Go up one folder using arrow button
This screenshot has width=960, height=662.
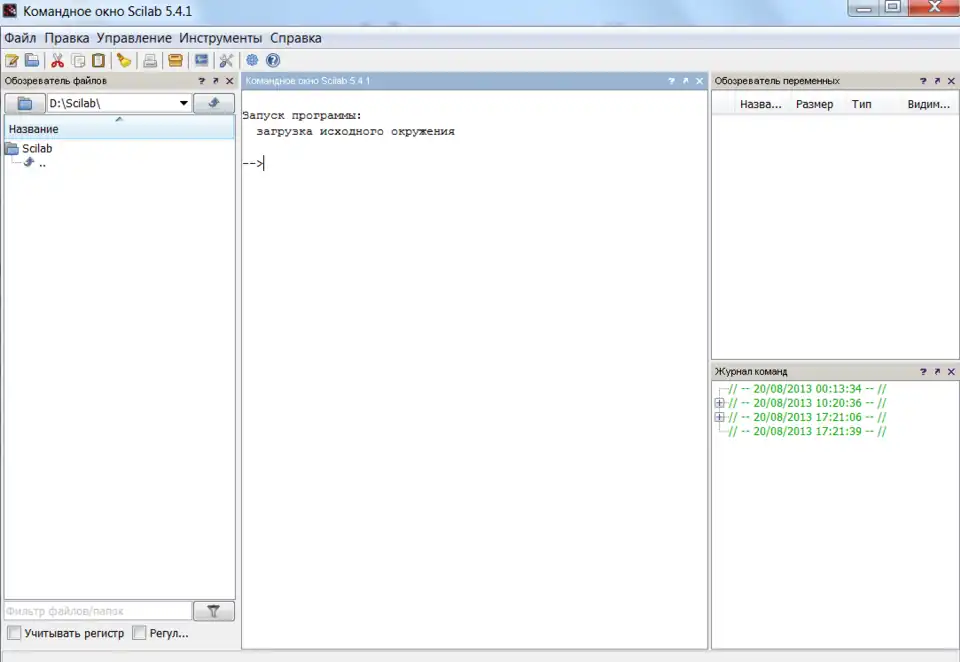pos(214,103)
